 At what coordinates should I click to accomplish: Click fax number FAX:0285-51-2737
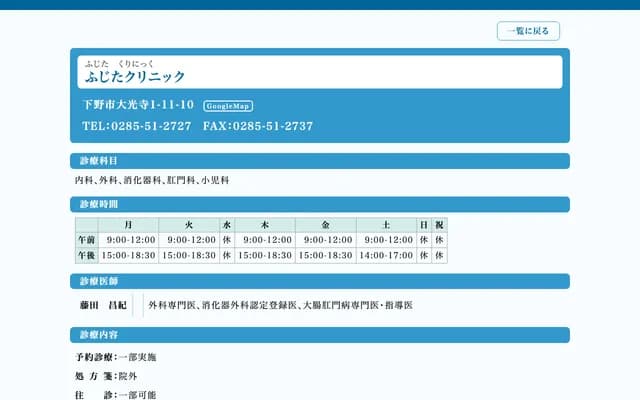pos(258,126)
